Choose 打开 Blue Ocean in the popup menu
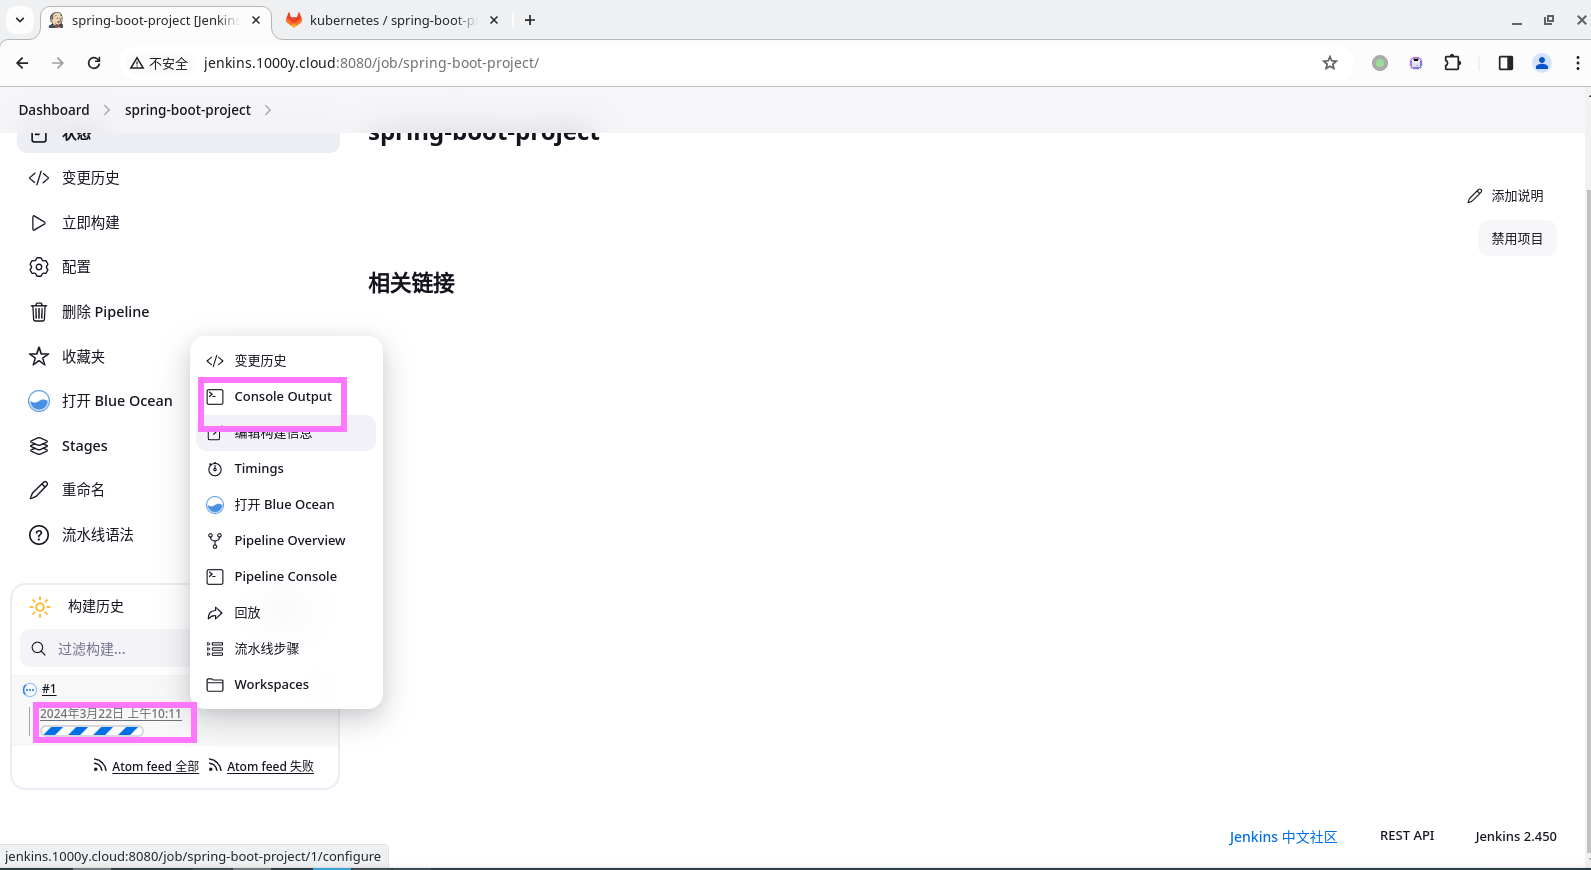 286,505
